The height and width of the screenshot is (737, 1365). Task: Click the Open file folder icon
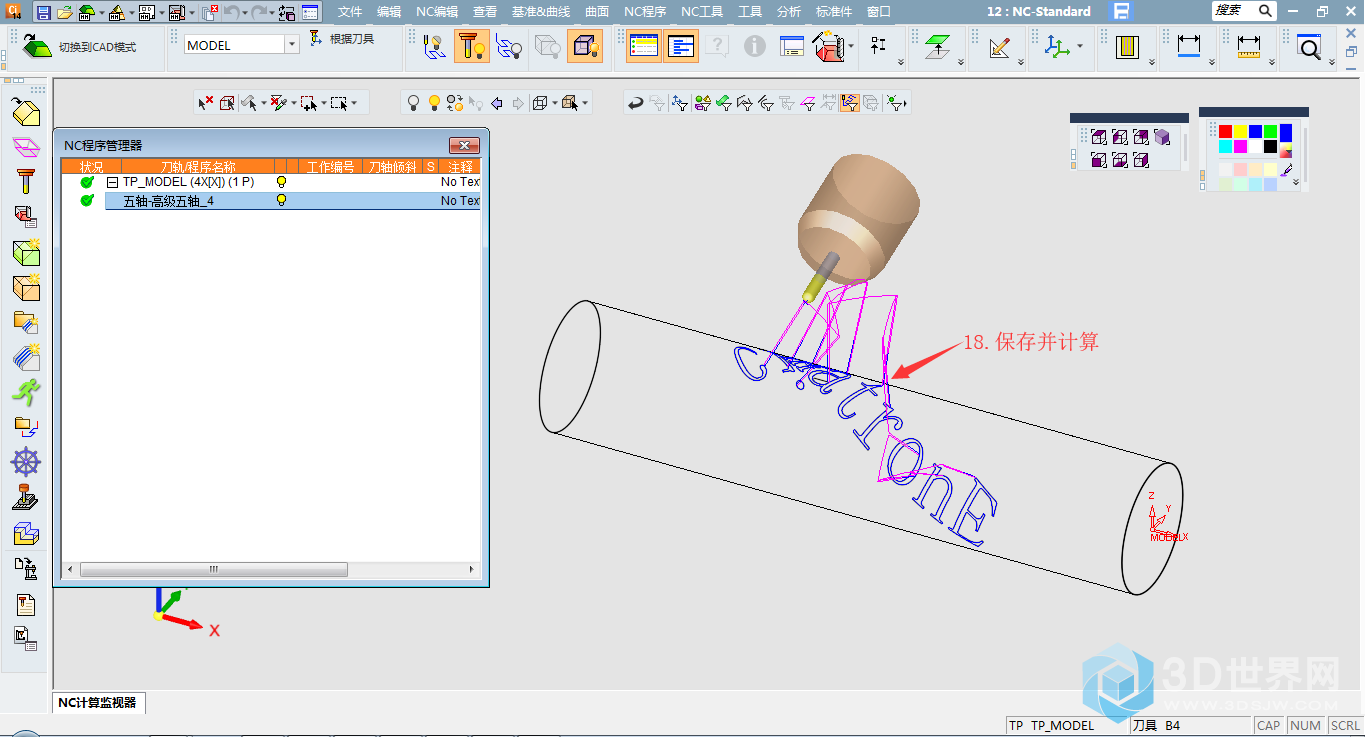[64, 12]
